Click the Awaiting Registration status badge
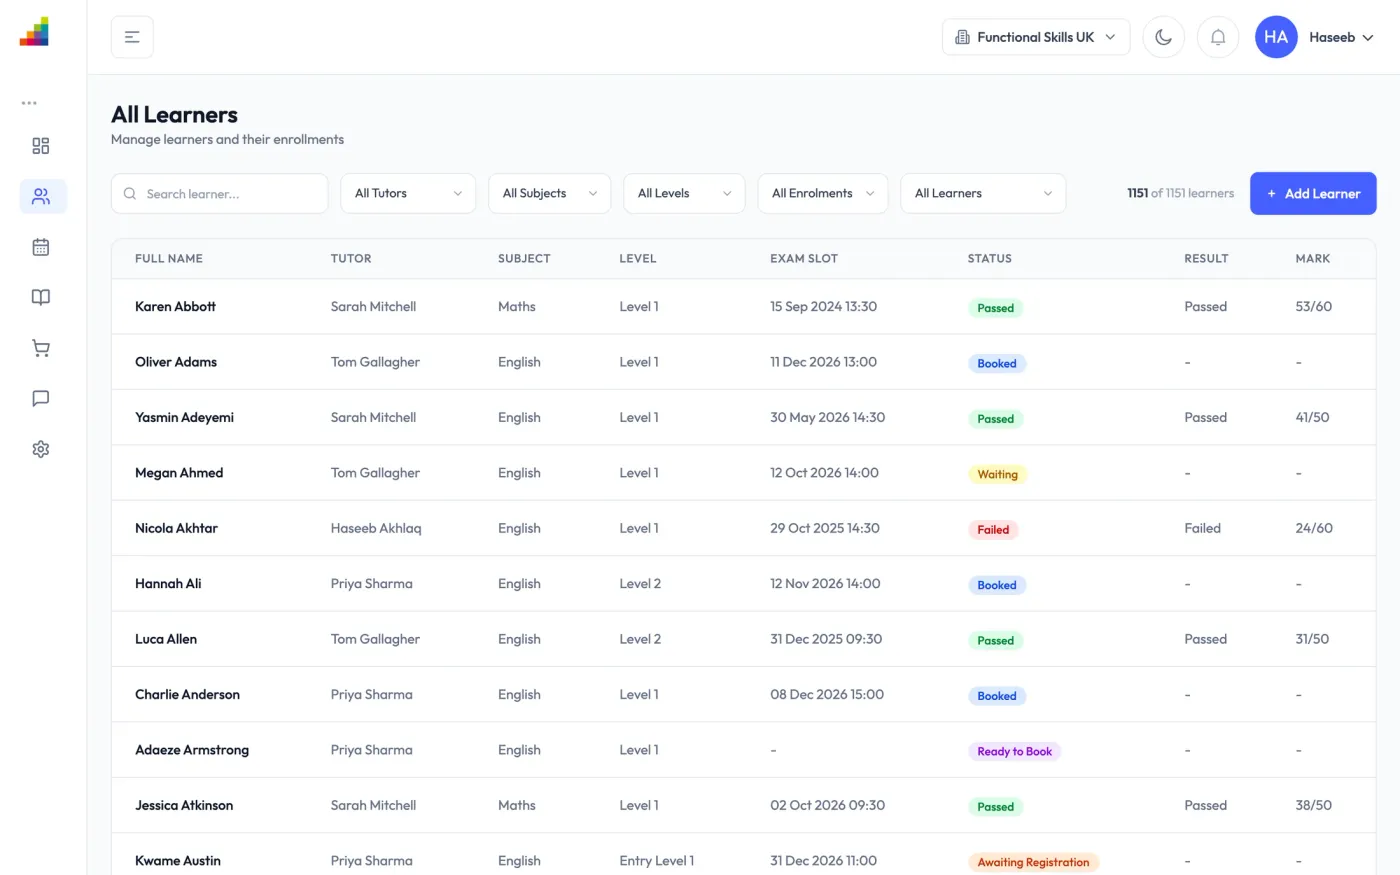This screenshot has height=875, width=1400. tap(1033, 862)
